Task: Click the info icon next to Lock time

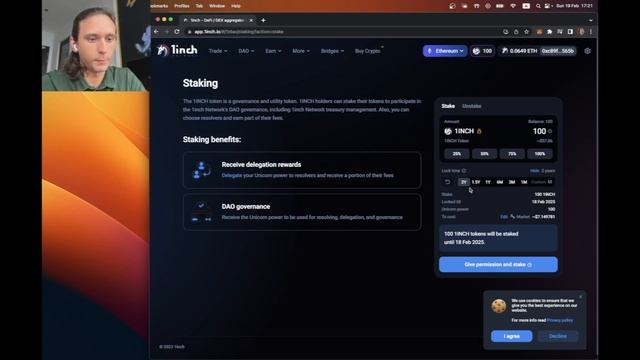Action: click(x=464, y=171)
